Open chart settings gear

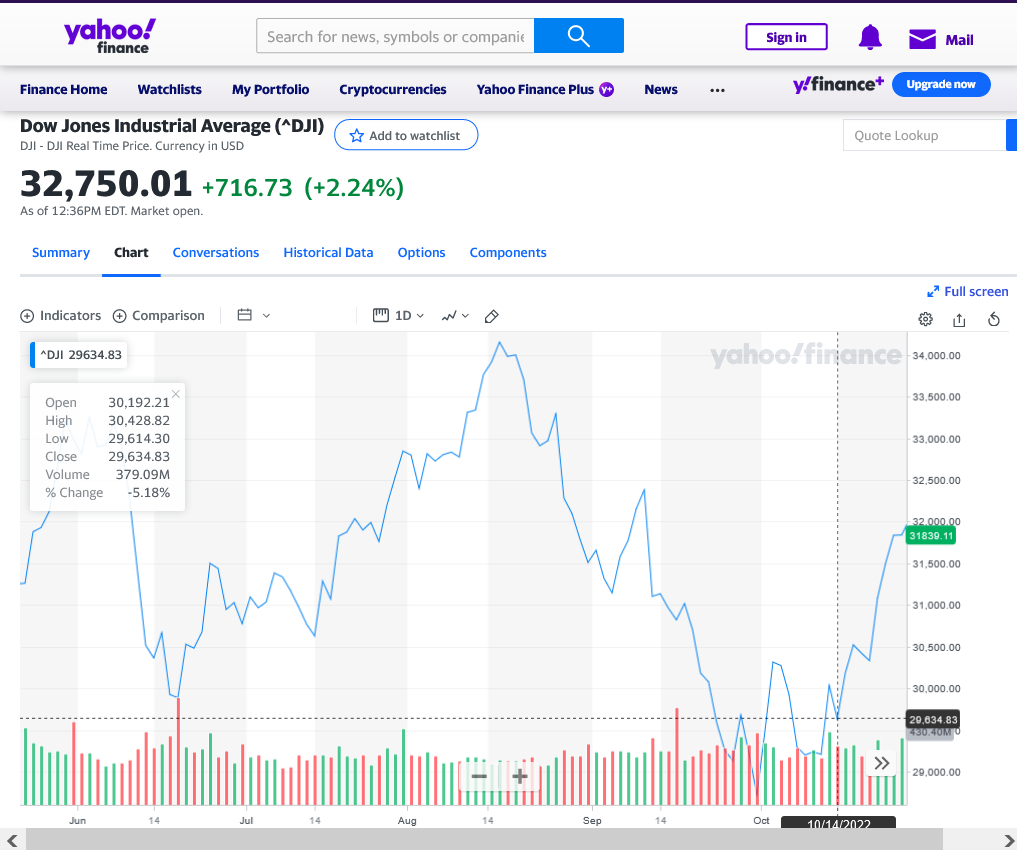926,319
